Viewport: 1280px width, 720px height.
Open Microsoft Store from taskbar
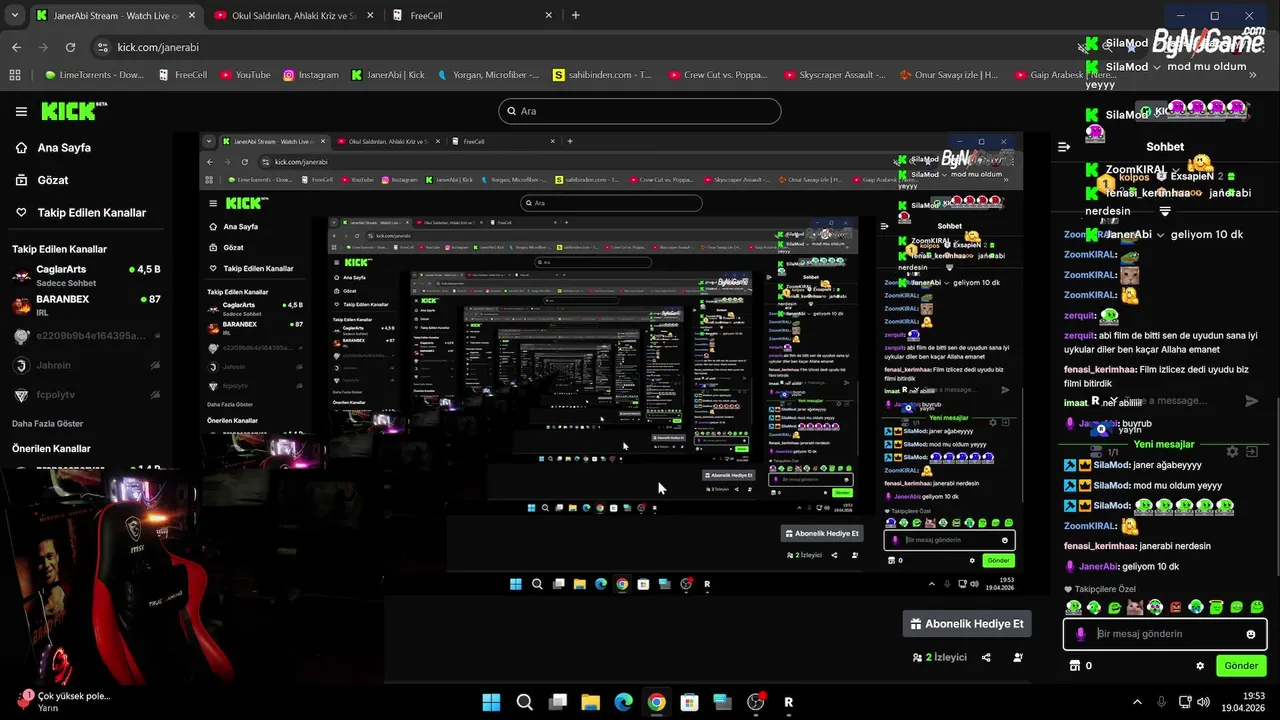click(x=689, y=702)
